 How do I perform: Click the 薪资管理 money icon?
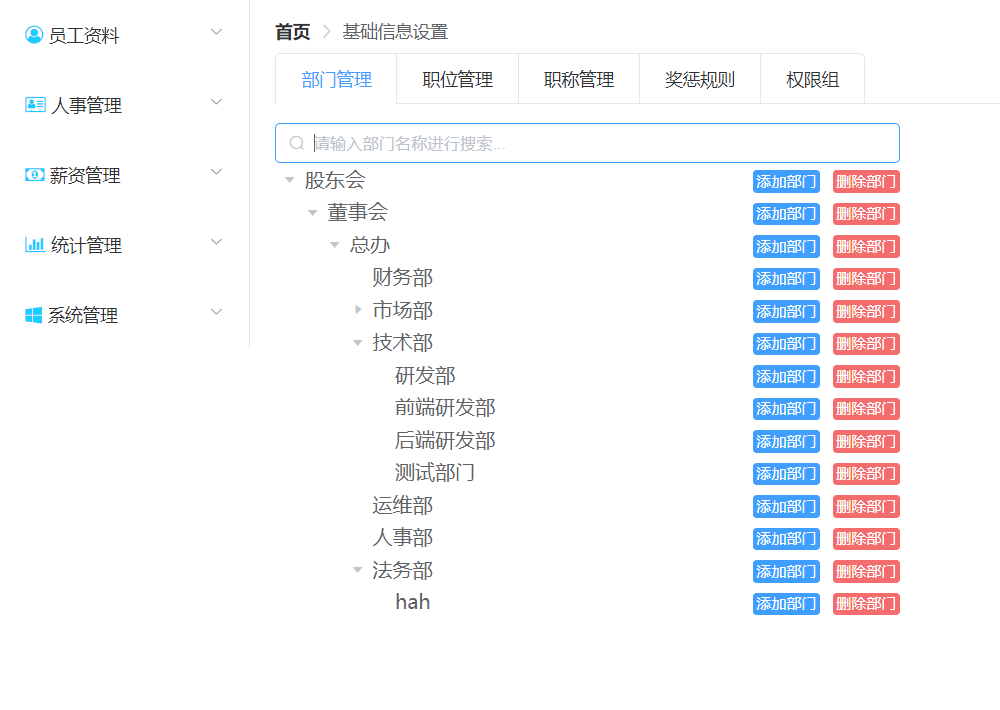pos(34,174)
